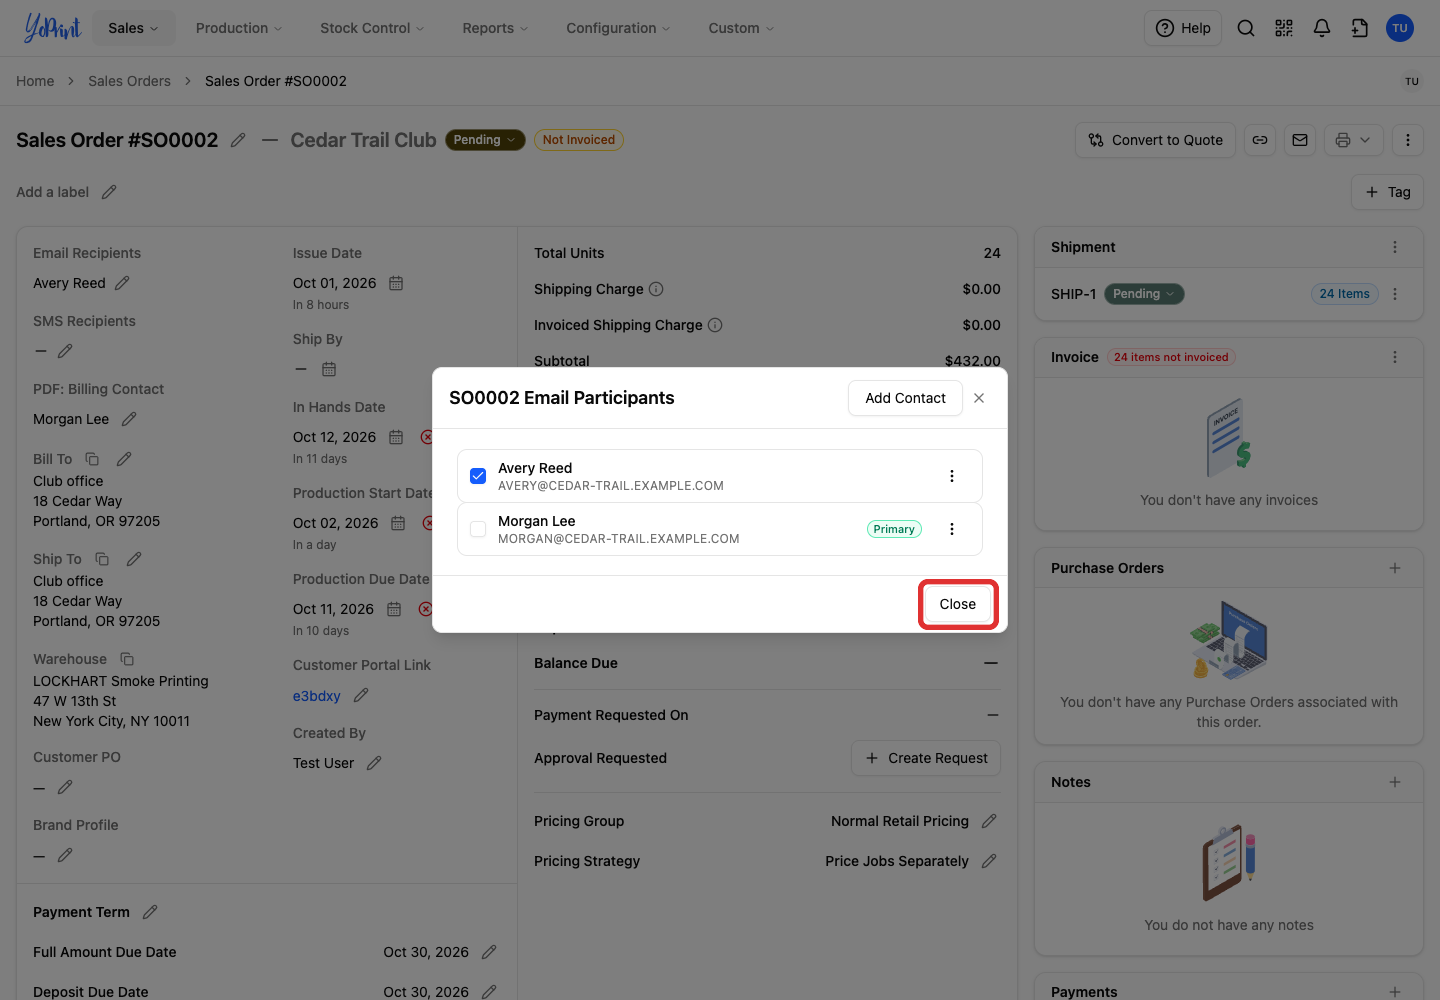Screen dimensions: 1440x1000
Task: Open SHIP-1 Pending status dropdown
Action: click(1144, 294)
